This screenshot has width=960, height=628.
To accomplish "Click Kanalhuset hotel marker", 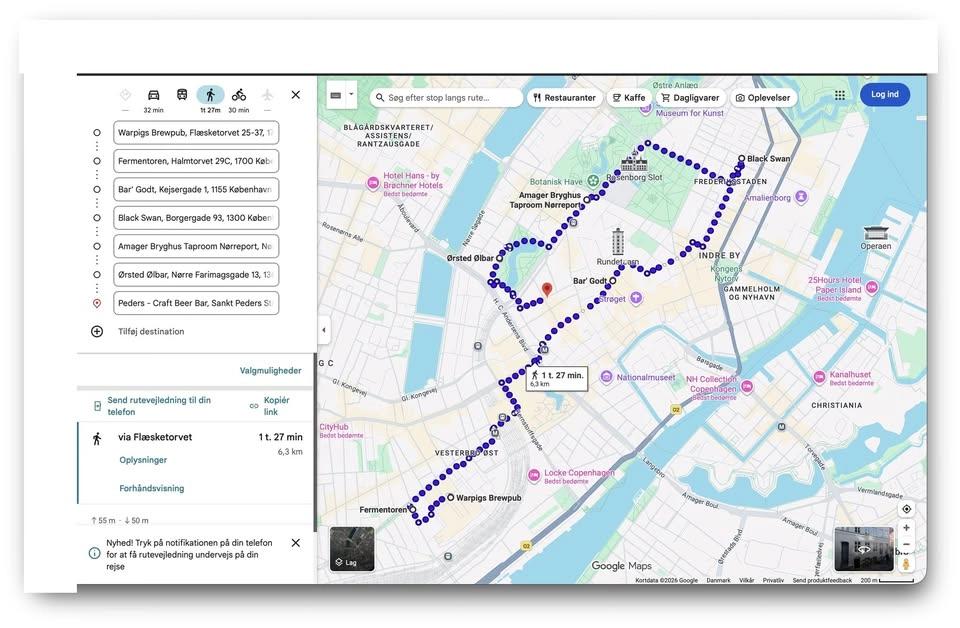I will coord(819,378).
